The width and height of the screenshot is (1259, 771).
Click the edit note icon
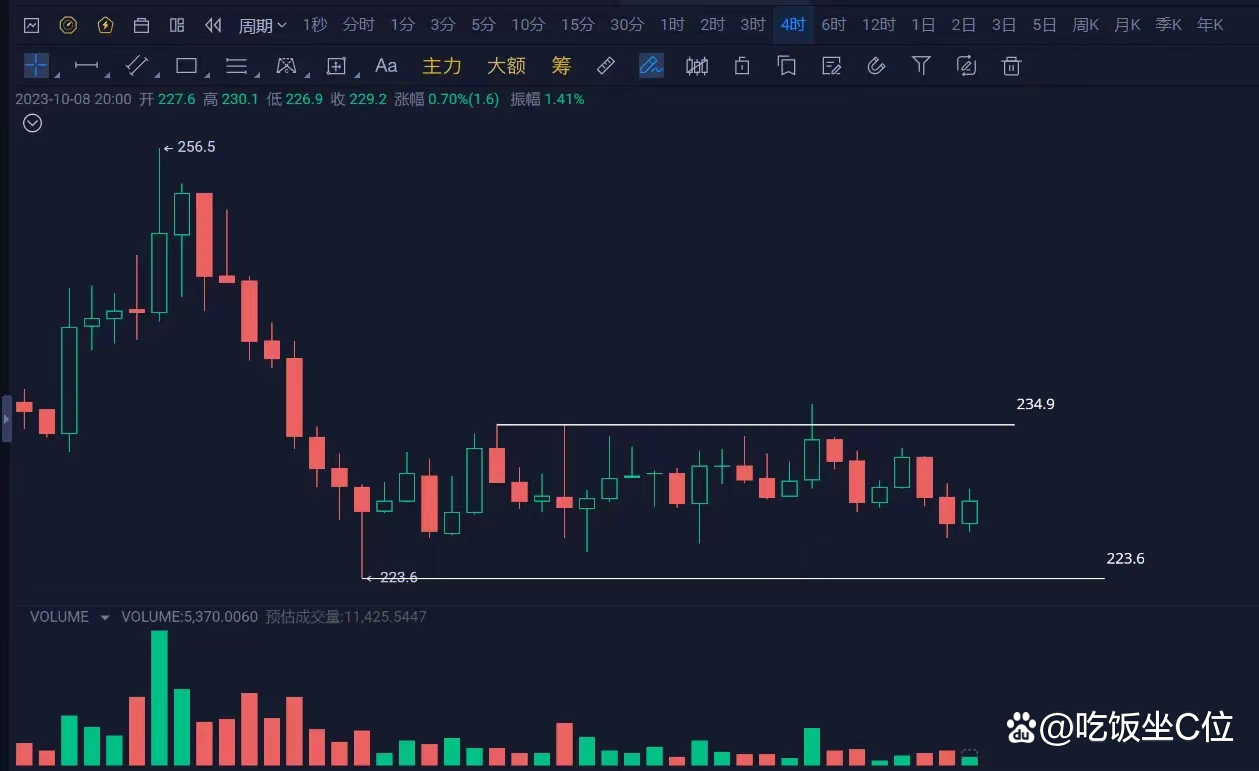(x=831, y=66)
